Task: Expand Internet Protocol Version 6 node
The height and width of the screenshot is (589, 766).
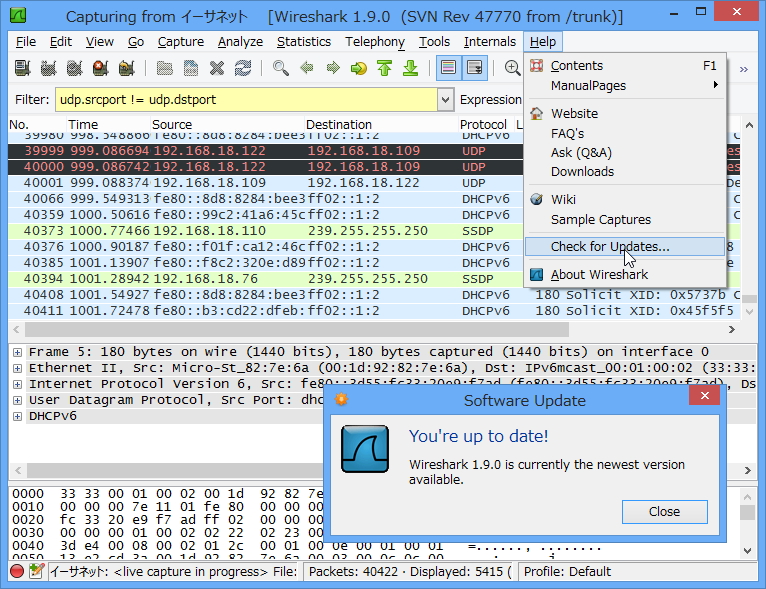Action: pyautogui.click(x=17, y=384)
